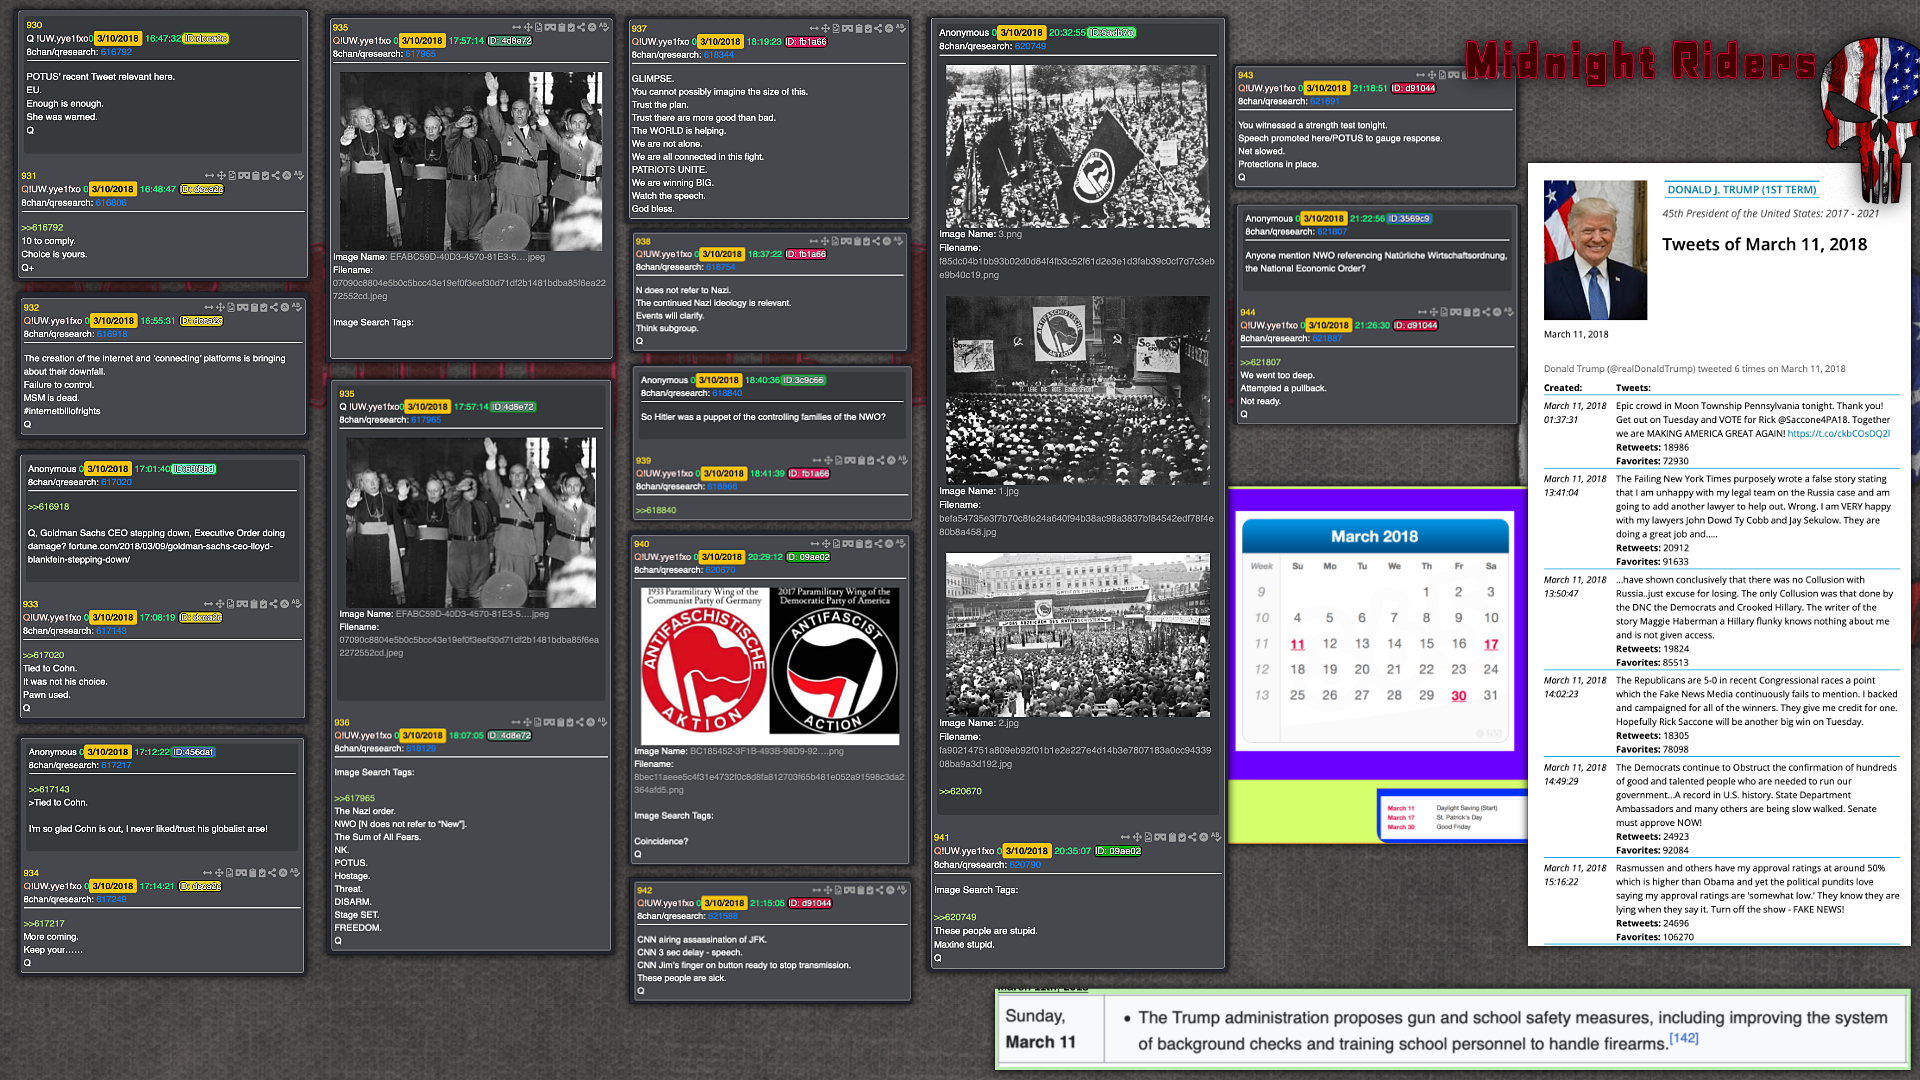The height and width of the screenshot is (1080, 1920).
Task: Click the >>616792 reply link in post 931
Action: 42,227
